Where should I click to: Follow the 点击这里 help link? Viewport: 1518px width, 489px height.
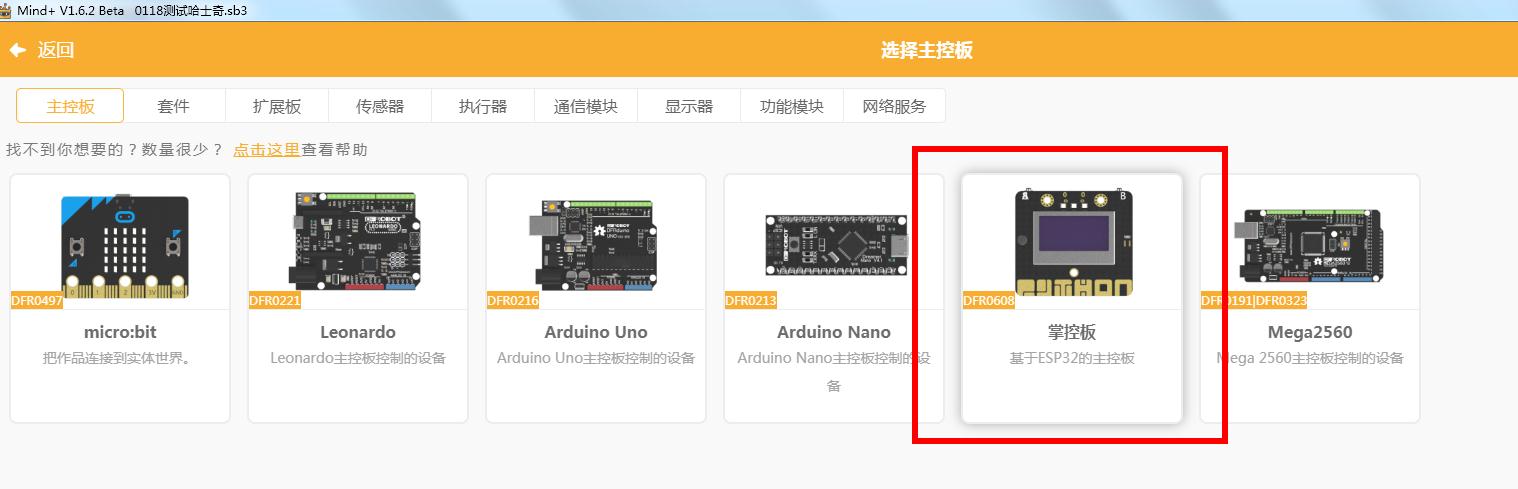point(267,150)
